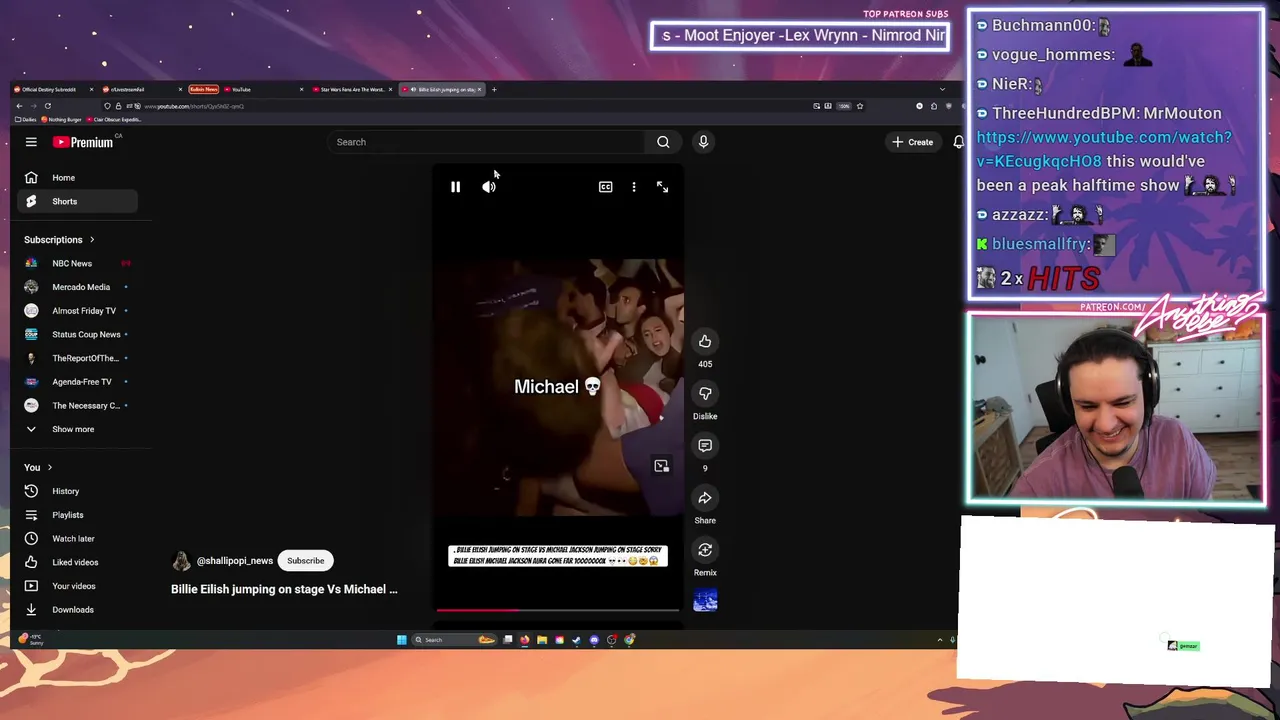Enter fullscreen on the Short
Screen dimensions: 1280x720
[662, 187]
